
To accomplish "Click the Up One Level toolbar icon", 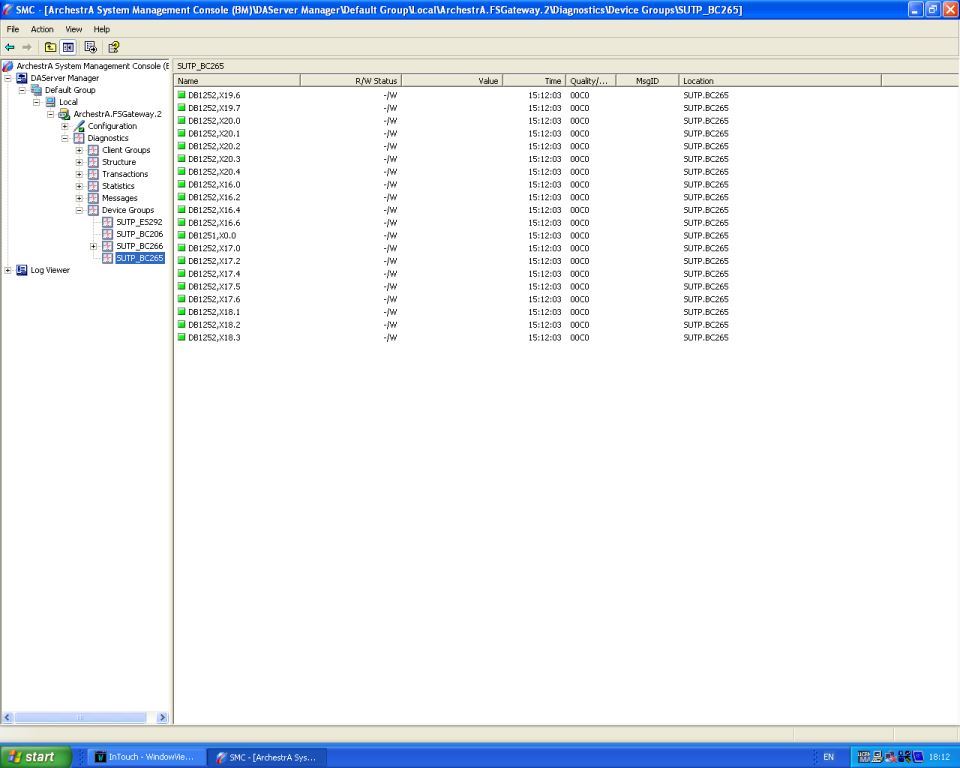I will [x=49, y=47].
